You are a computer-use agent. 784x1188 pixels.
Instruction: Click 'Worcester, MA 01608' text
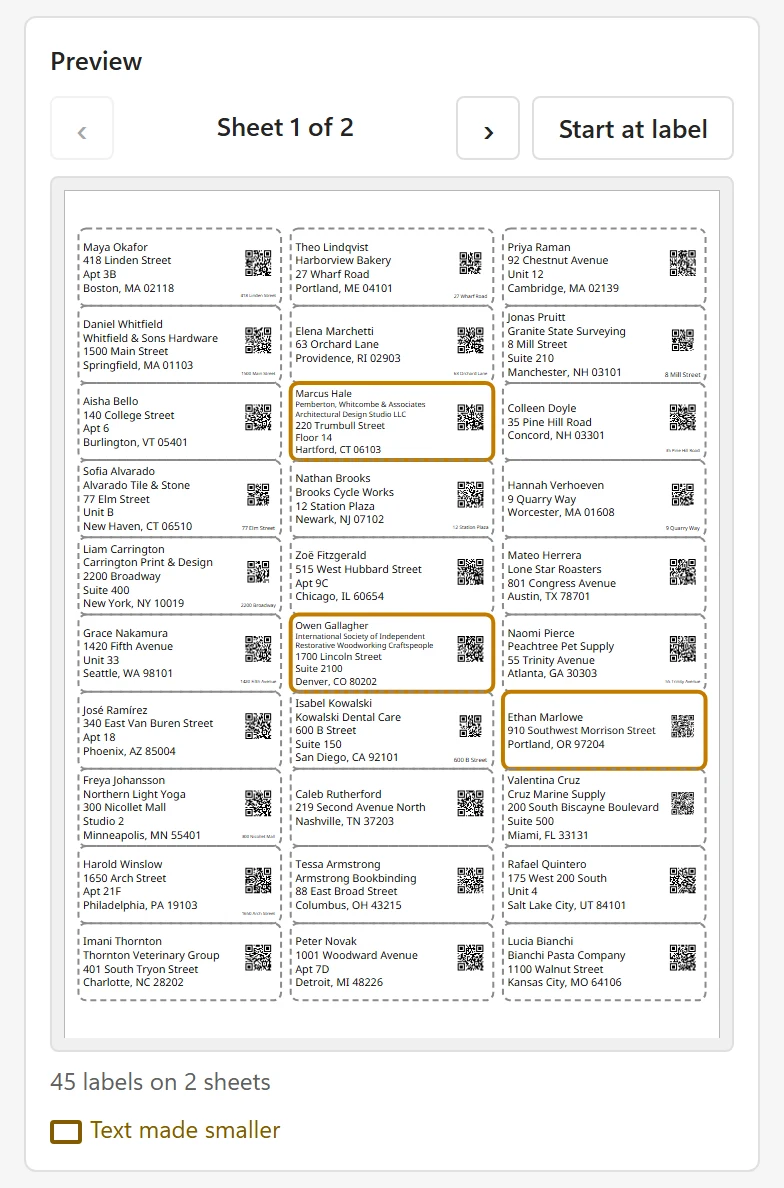click(x=561, y=513)
